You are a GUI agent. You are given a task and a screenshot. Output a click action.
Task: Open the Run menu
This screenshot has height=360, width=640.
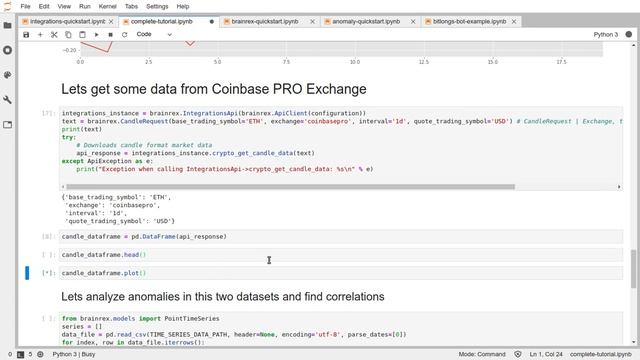click(84, 7)
